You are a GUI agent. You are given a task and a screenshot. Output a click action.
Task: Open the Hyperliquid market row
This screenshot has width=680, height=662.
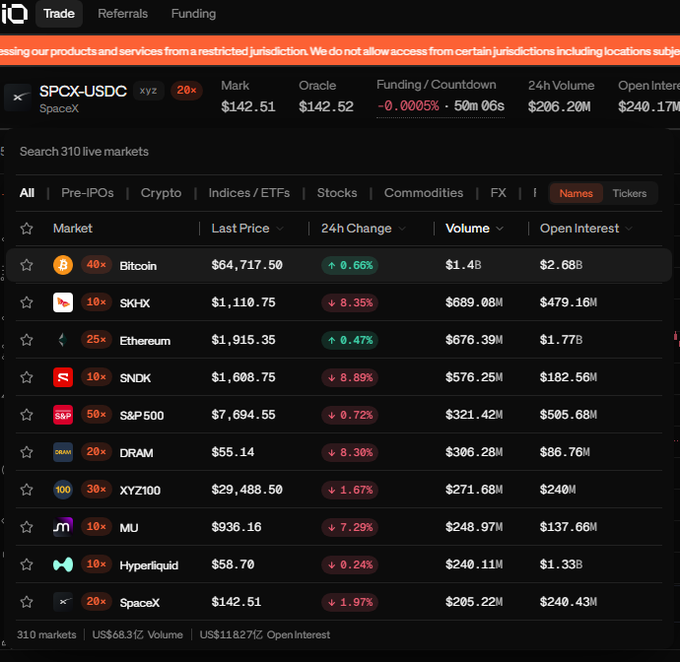click(339, 564)
